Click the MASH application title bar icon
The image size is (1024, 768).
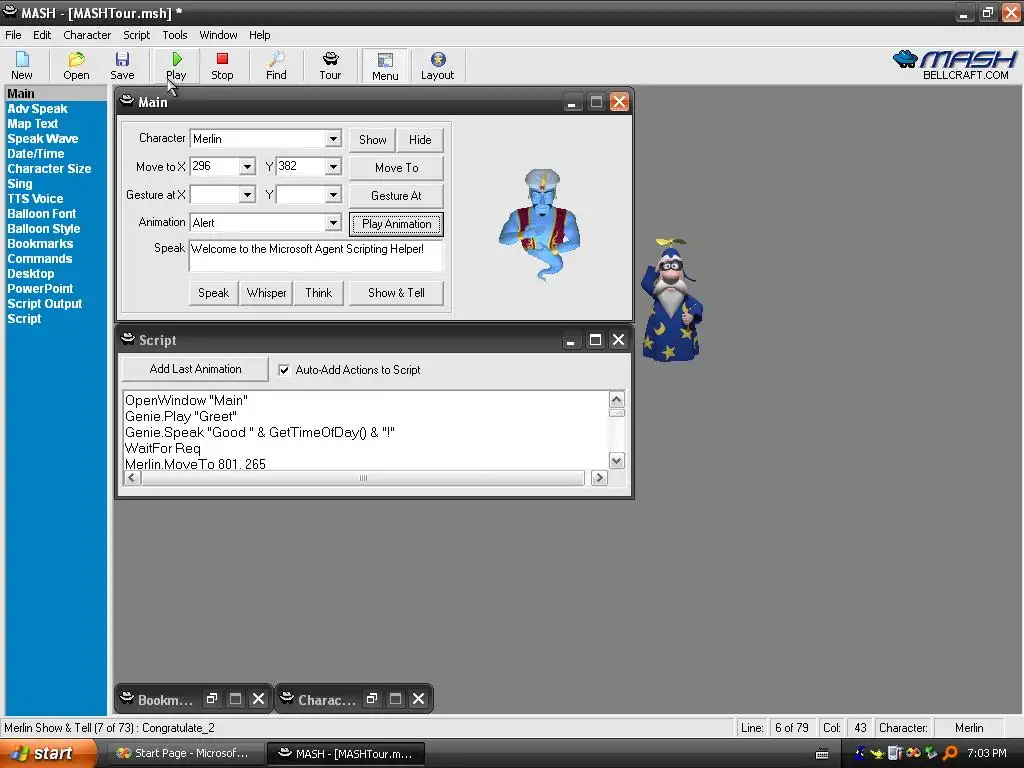click(x=10, y=11)
